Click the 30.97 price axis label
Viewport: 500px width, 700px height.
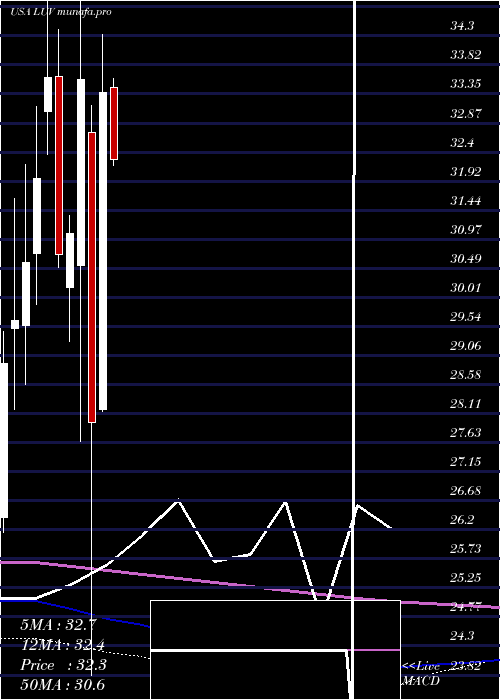[x=466, y=230]
